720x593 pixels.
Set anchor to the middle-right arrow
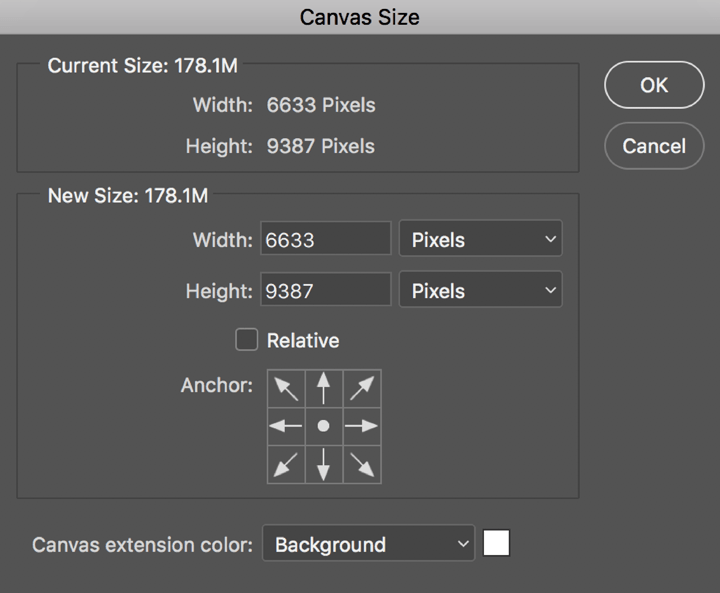point(361,426)
